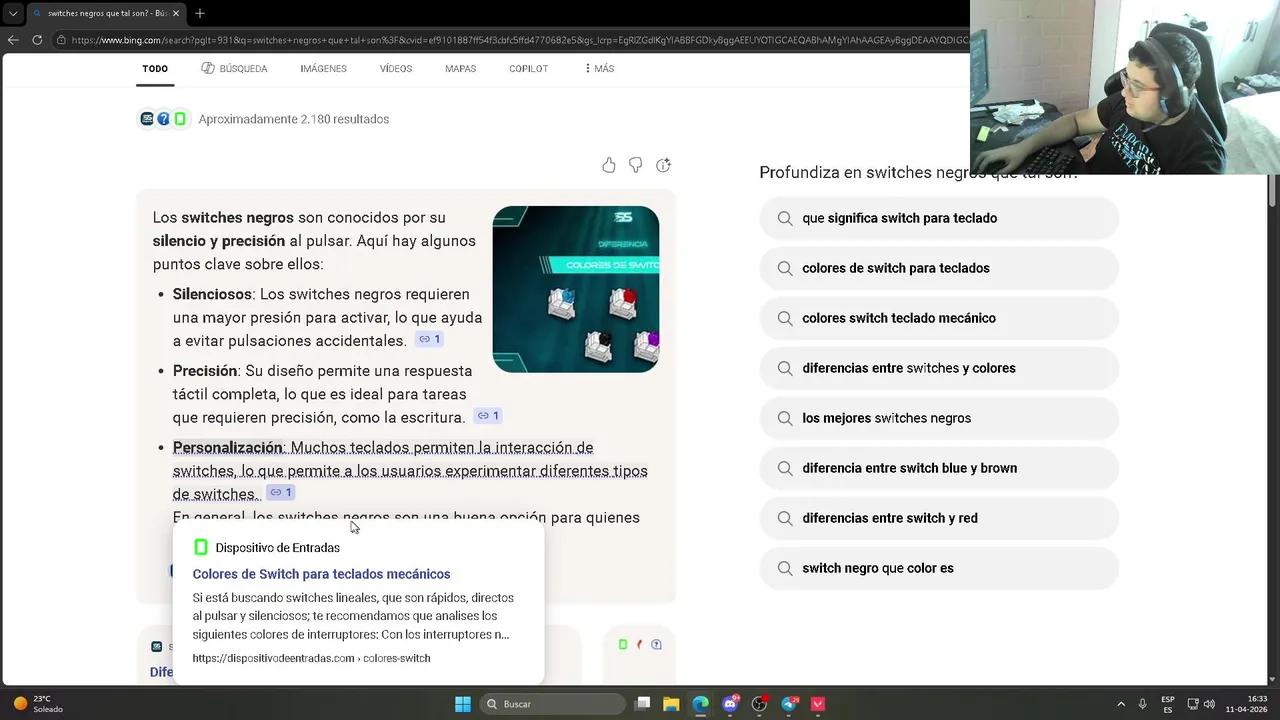Click the citation link after Precisión paragraph
This screenshot has height=720, width=1280.
(487, 416)
